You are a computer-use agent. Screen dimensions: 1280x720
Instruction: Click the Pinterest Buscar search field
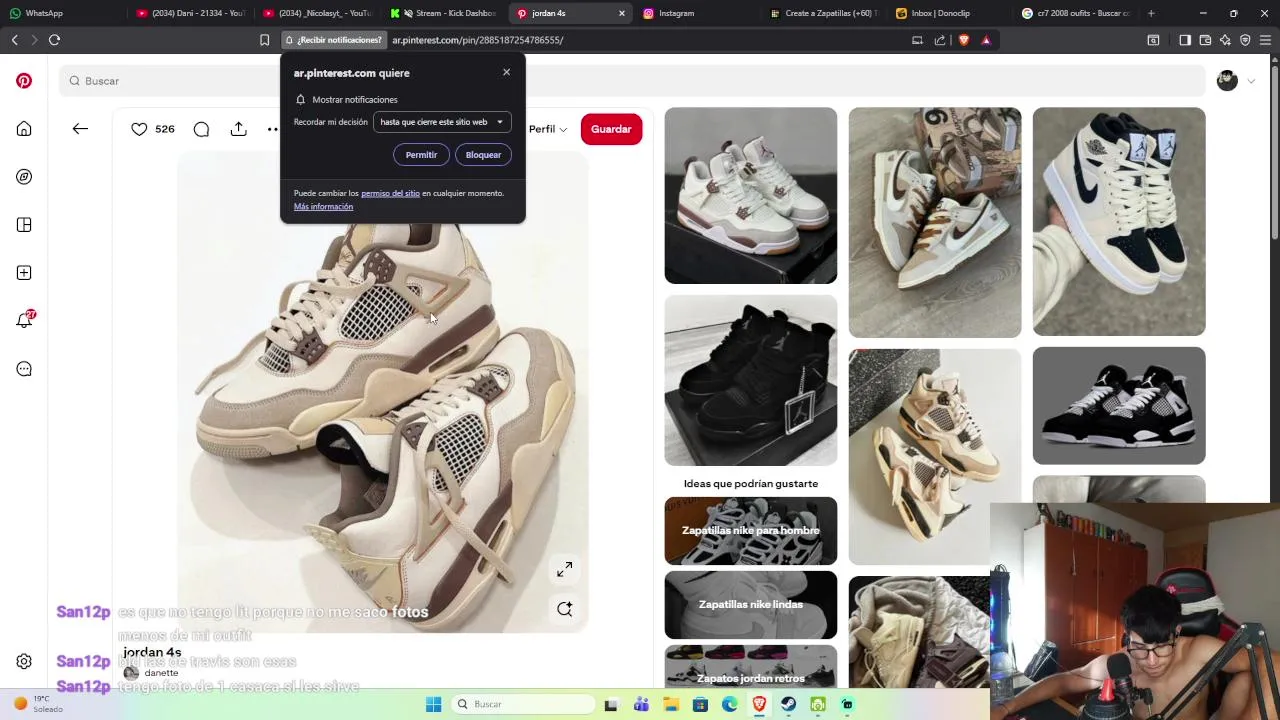632,81
